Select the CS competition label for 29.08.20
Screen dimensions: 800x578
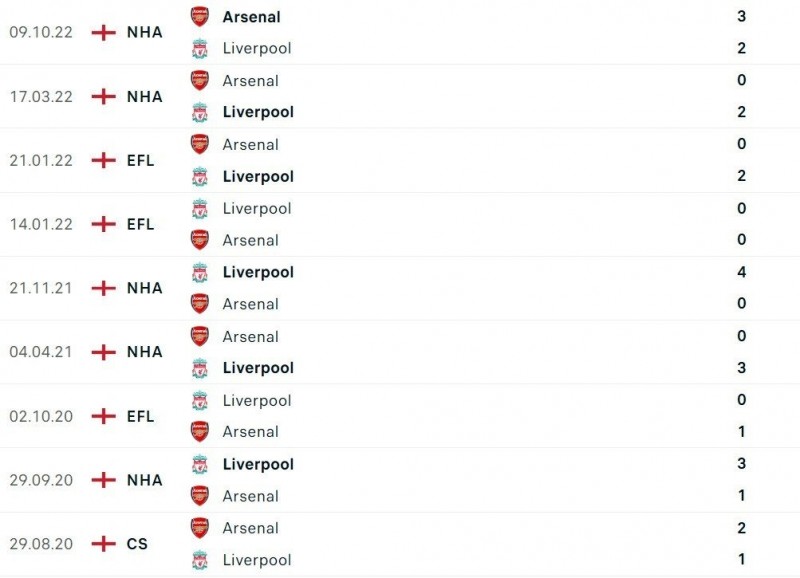[137, 544]
